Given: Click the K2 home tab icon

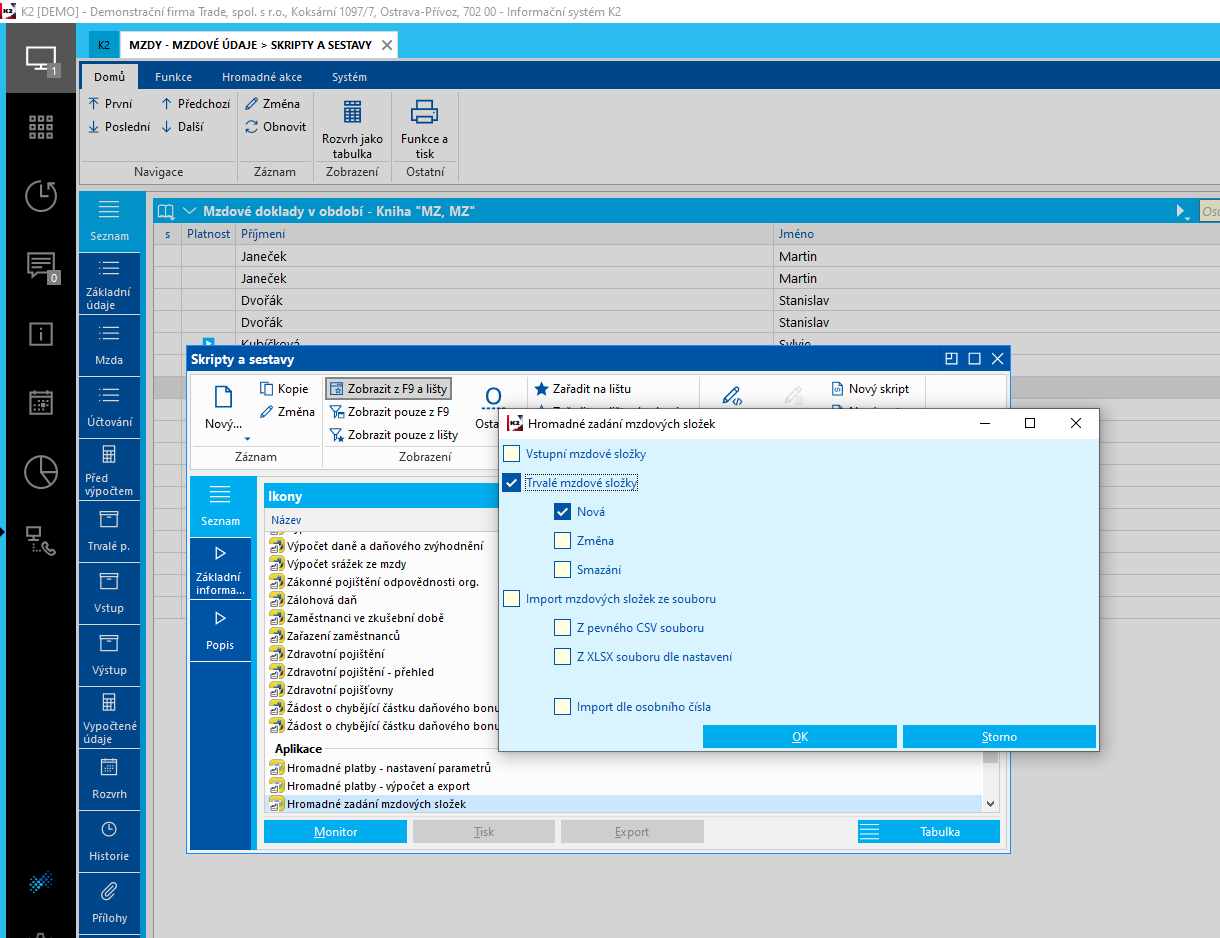Looking at the screenshot, I should pyautogui.click(x=104, y=45).
